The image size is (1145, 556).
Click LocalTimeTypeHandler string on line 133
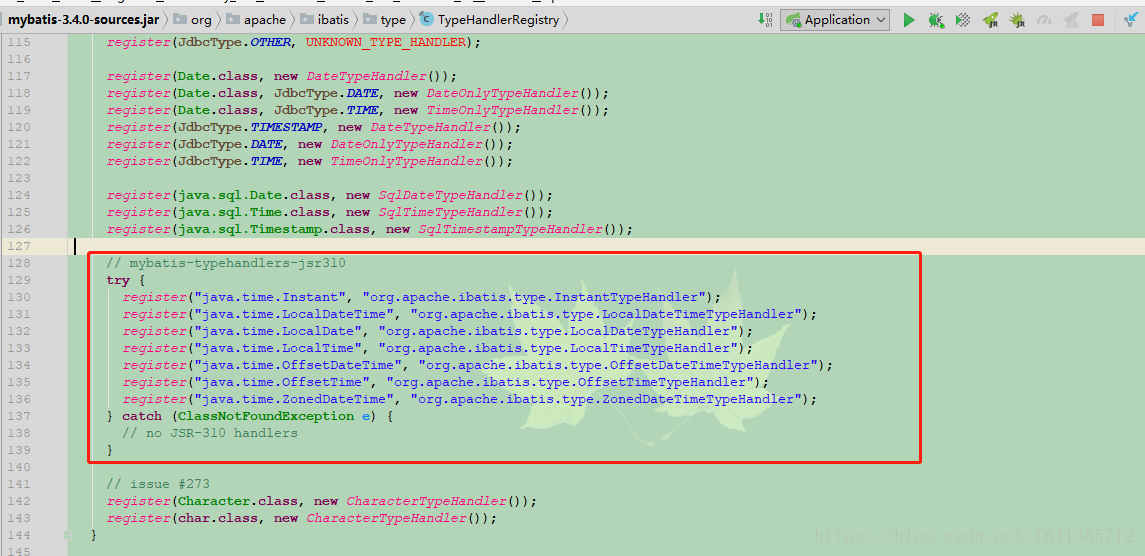click(558, 348)
